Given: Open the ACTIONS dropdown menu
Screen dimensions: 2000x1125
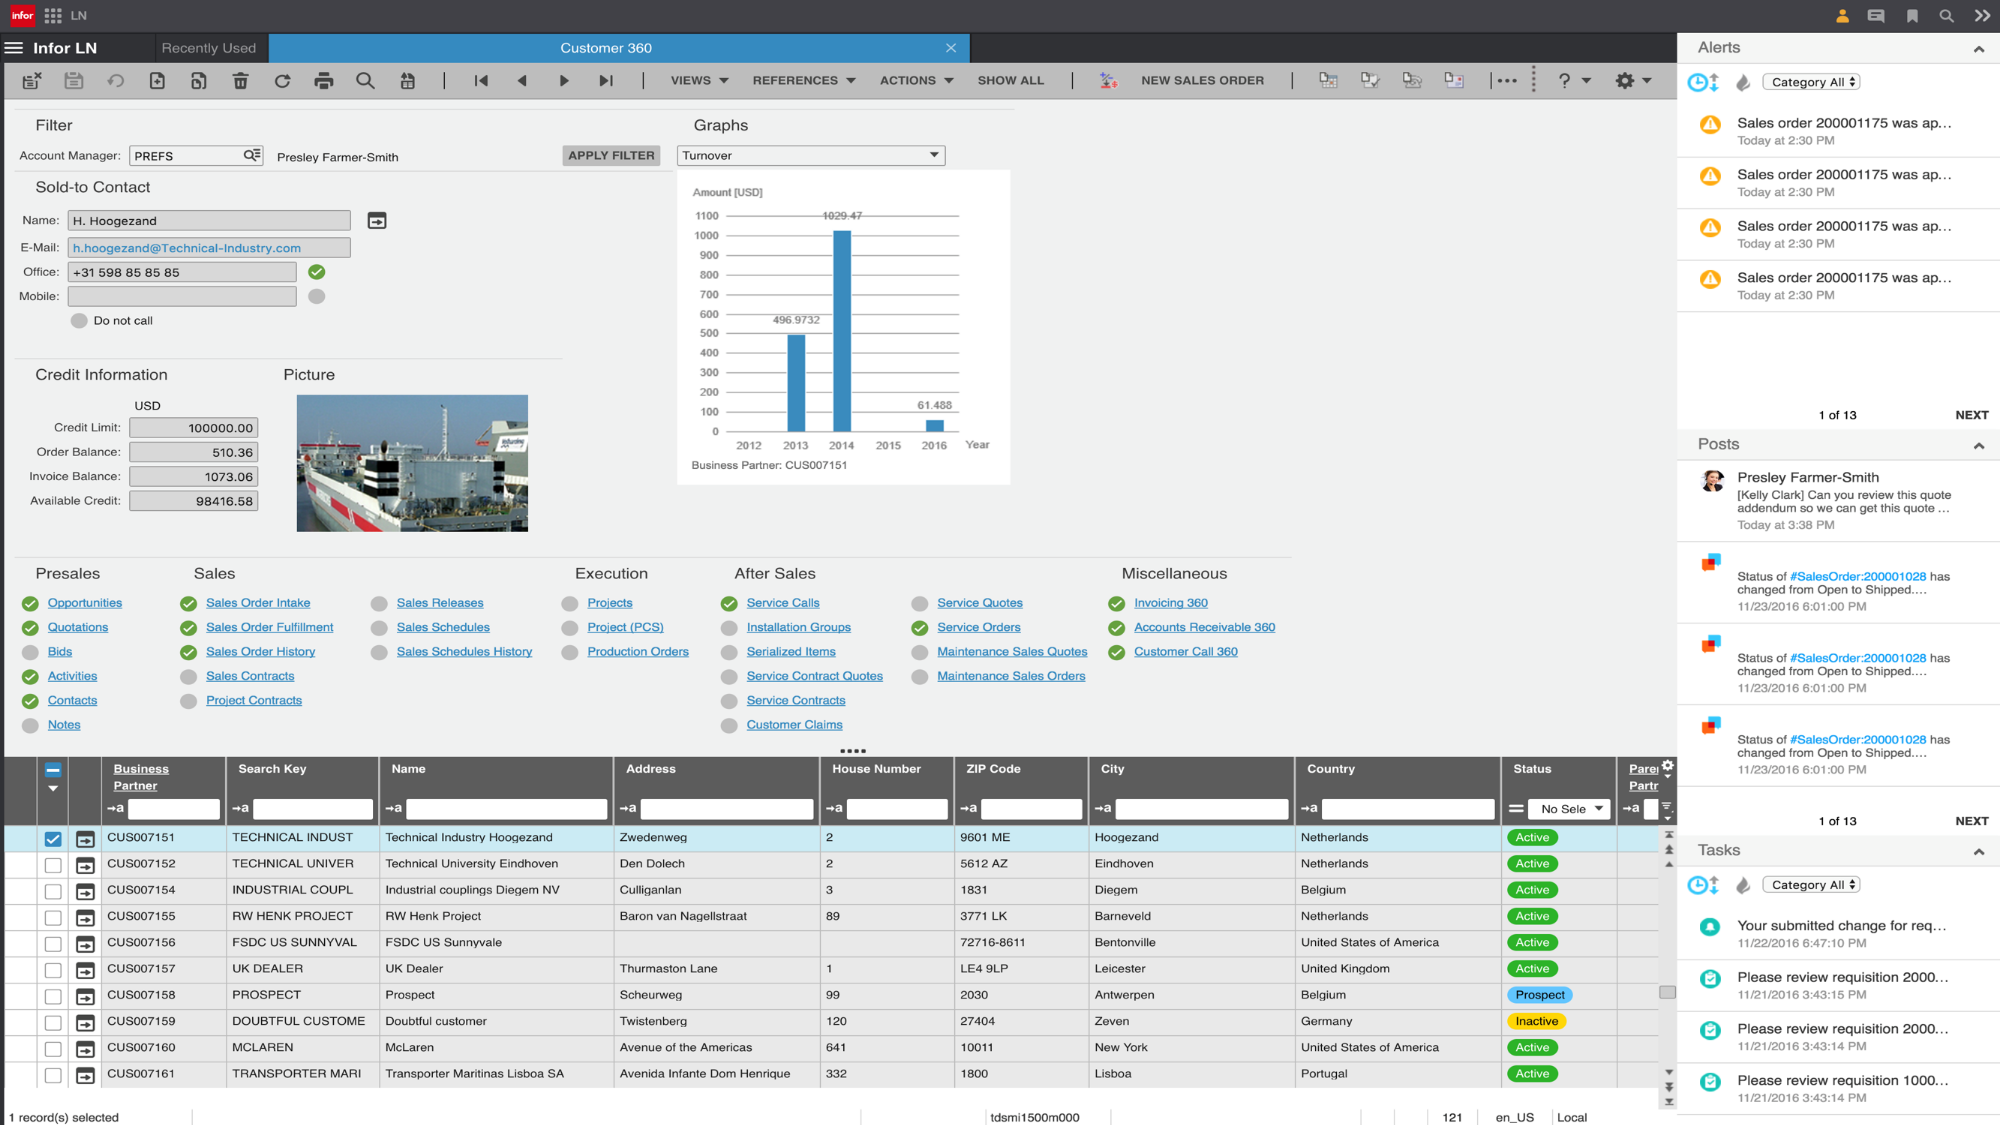Looking at the screenshot, I should click(x=916, y=81).
